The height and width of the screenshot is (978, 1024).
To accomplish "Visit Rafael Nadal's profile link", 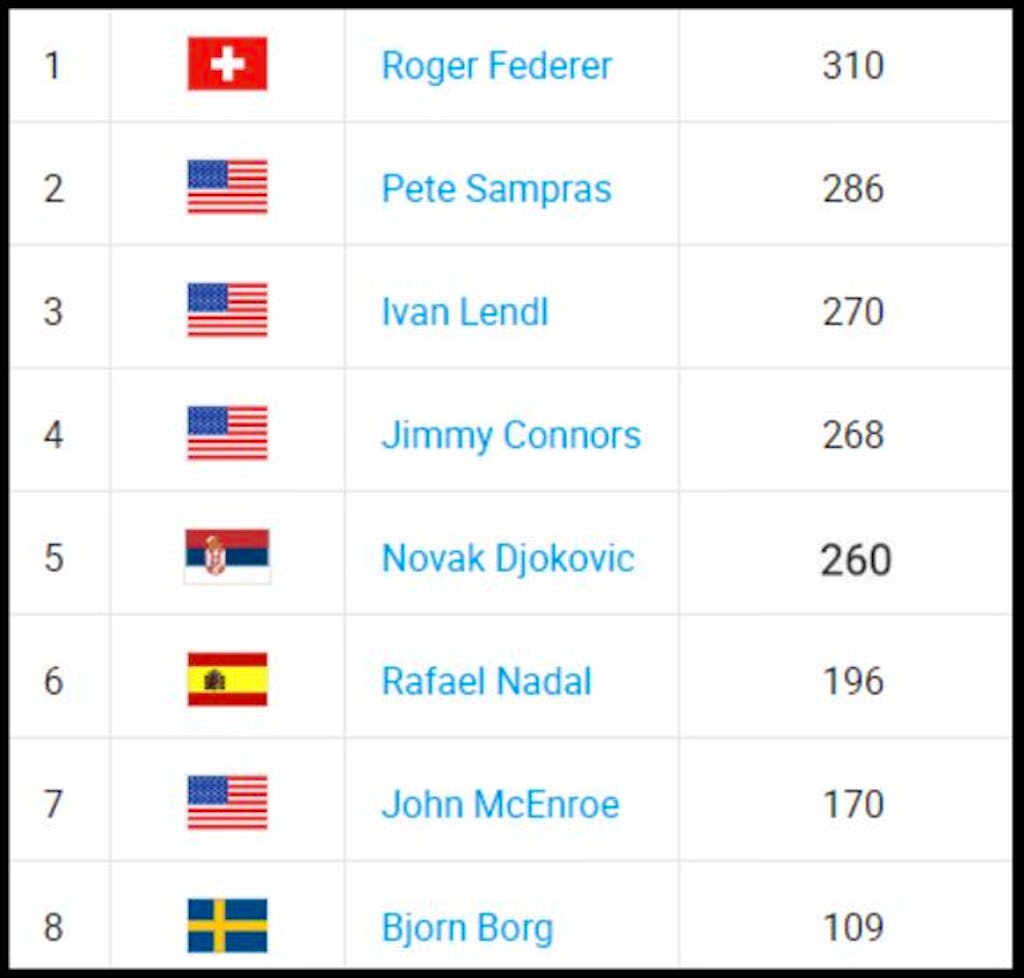I will [487, 682].
